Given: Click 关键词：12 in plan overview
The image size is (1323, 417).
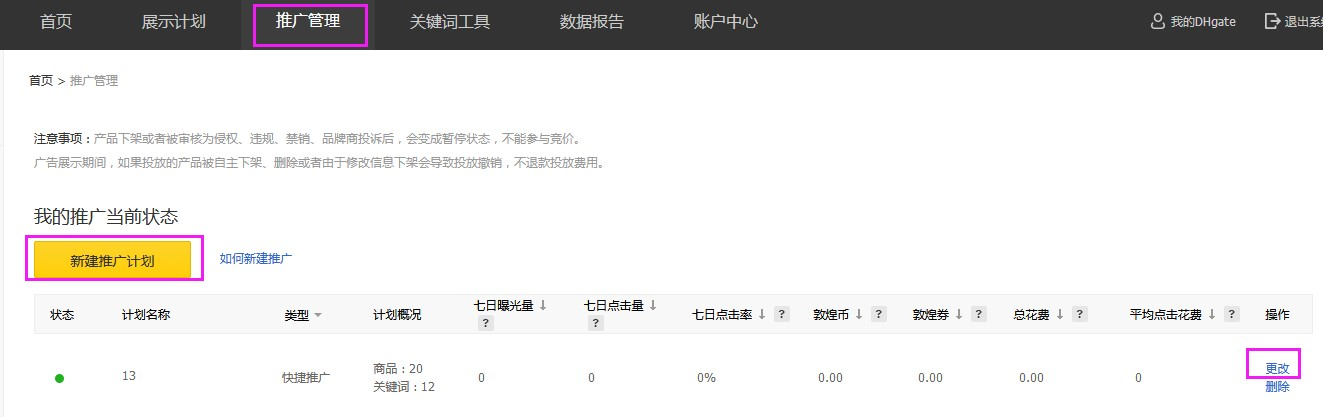Looking at the screenshot, I should pos(404,387).
